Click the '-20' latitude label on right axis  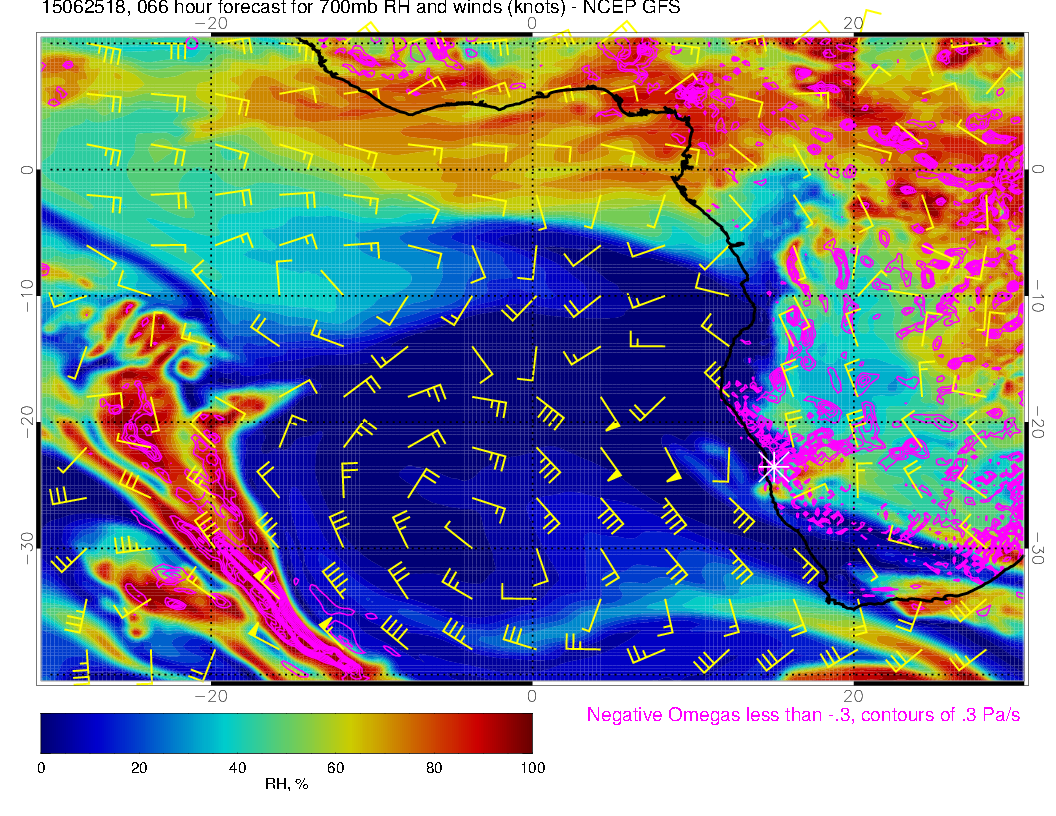pyautogui.click(x=1038, y=422)
